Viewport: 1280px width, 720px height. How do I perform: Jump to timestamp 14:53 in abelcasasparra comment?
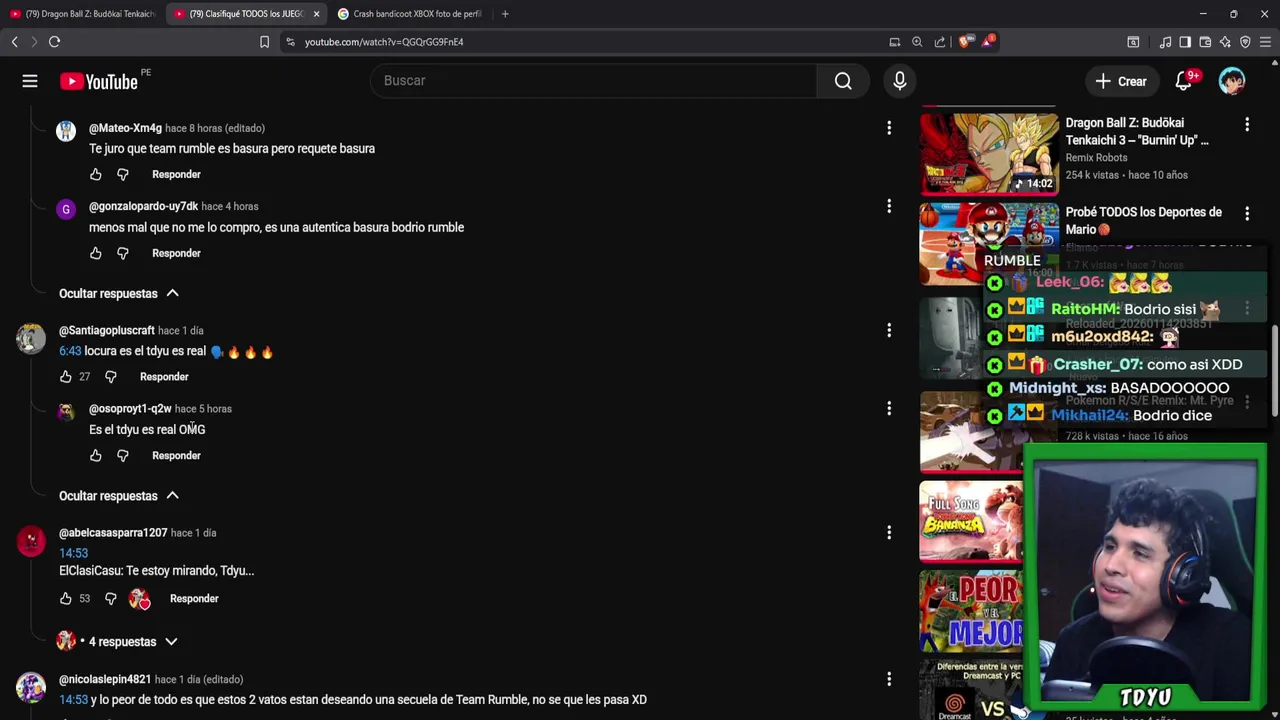click(x=73, y=553)
